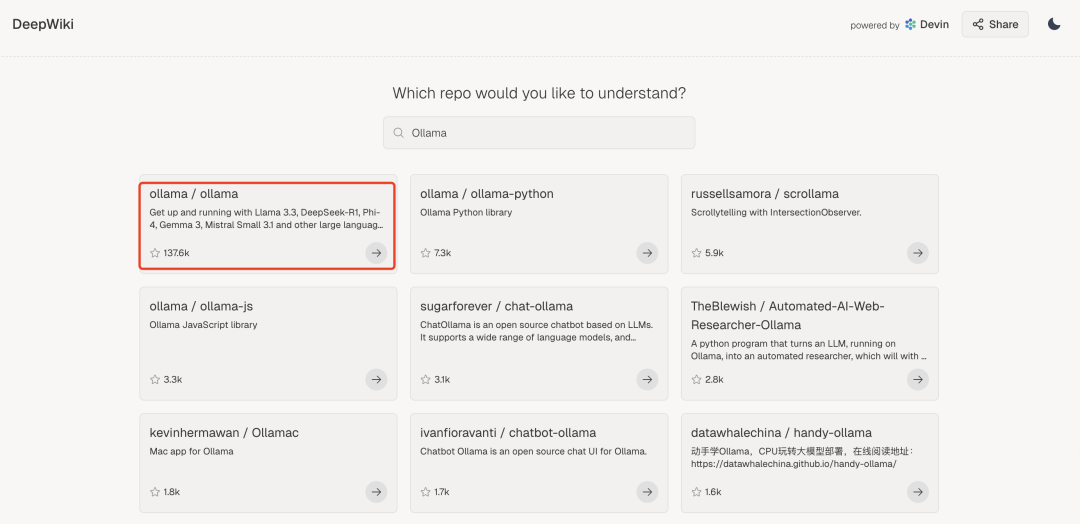Screen dimensions: 1080x524
Task: Click star icon beside 1.8k
Action: tap(155, 492)
